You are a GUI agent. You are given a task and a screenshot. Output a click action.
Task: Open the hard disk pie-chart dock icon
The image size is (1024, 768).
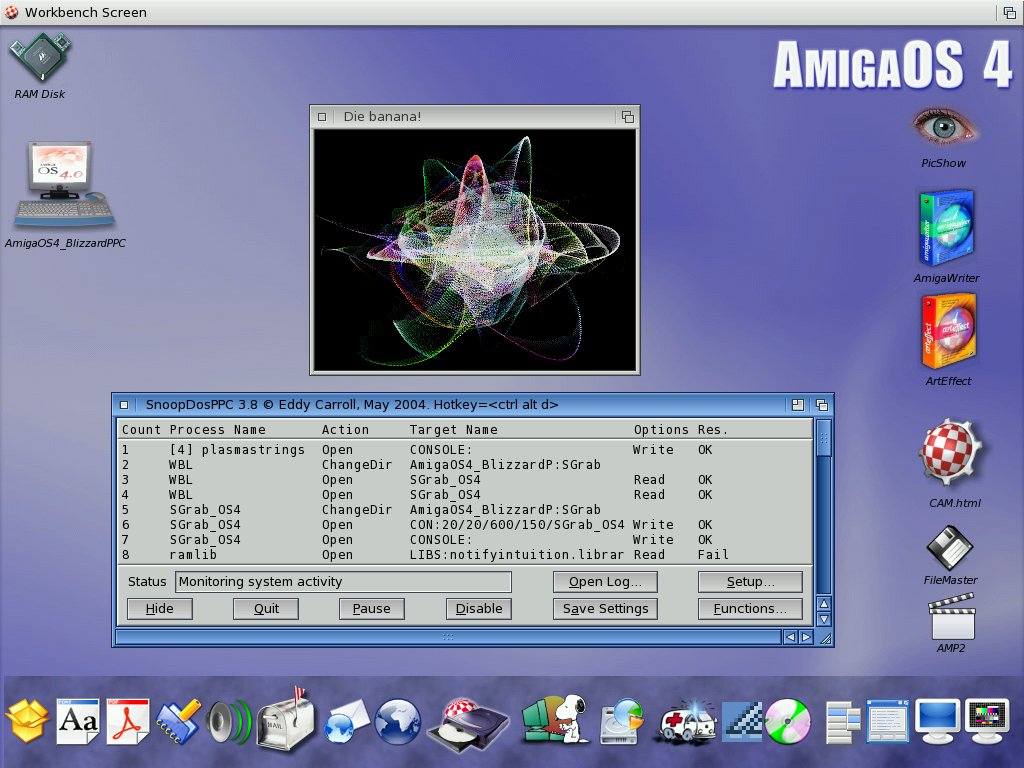[622, 721]
